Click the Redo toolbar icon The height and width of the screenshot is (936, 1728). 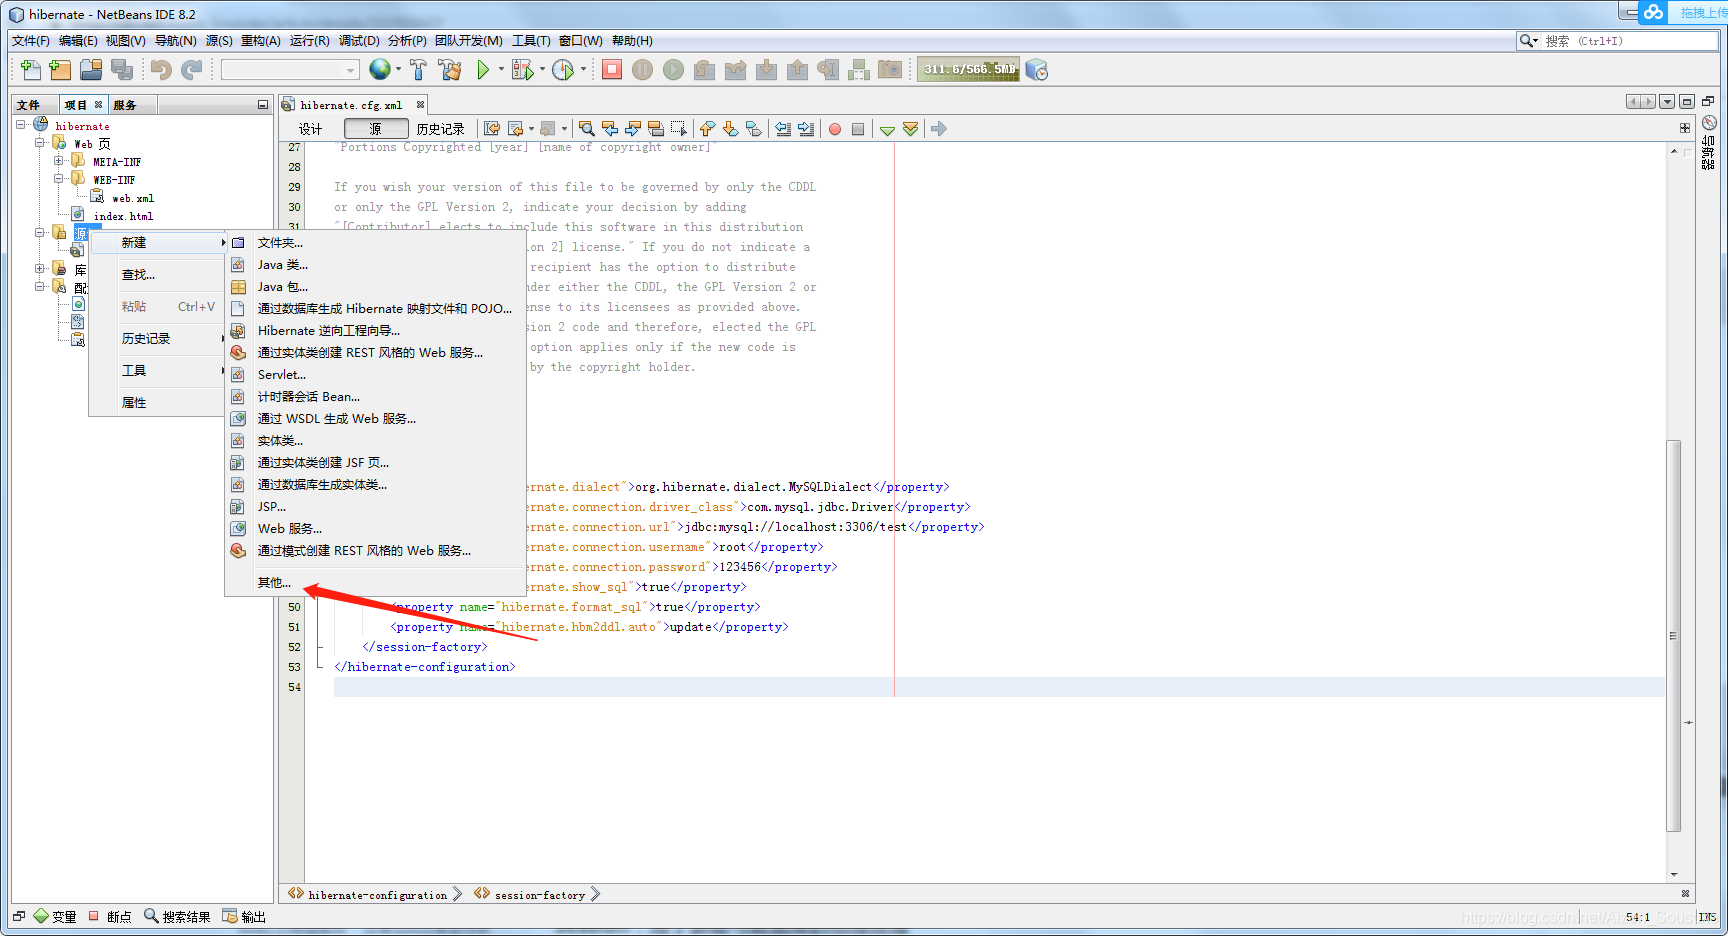[x=192, y=69]
